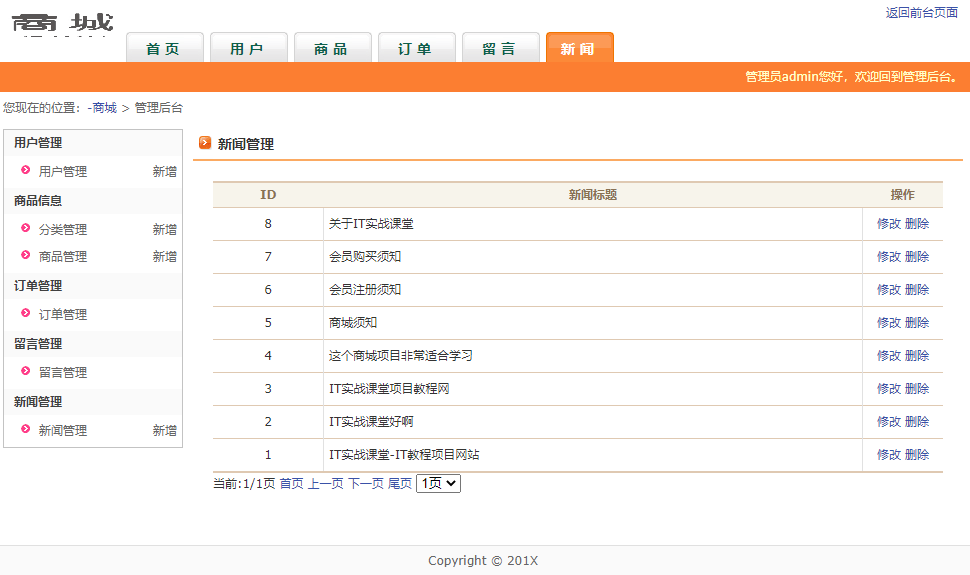Screen dimensions: 970x575
Task: Click the news title 会员购买须知
Action: [365, 256]
